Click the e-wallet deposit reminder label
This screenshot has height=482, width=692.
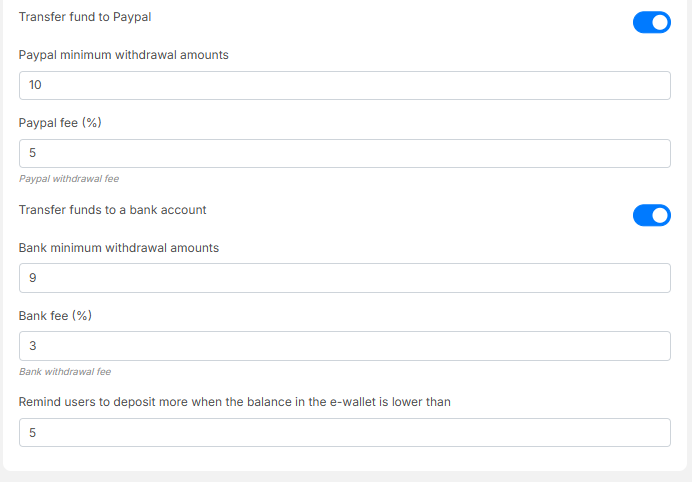235,402
